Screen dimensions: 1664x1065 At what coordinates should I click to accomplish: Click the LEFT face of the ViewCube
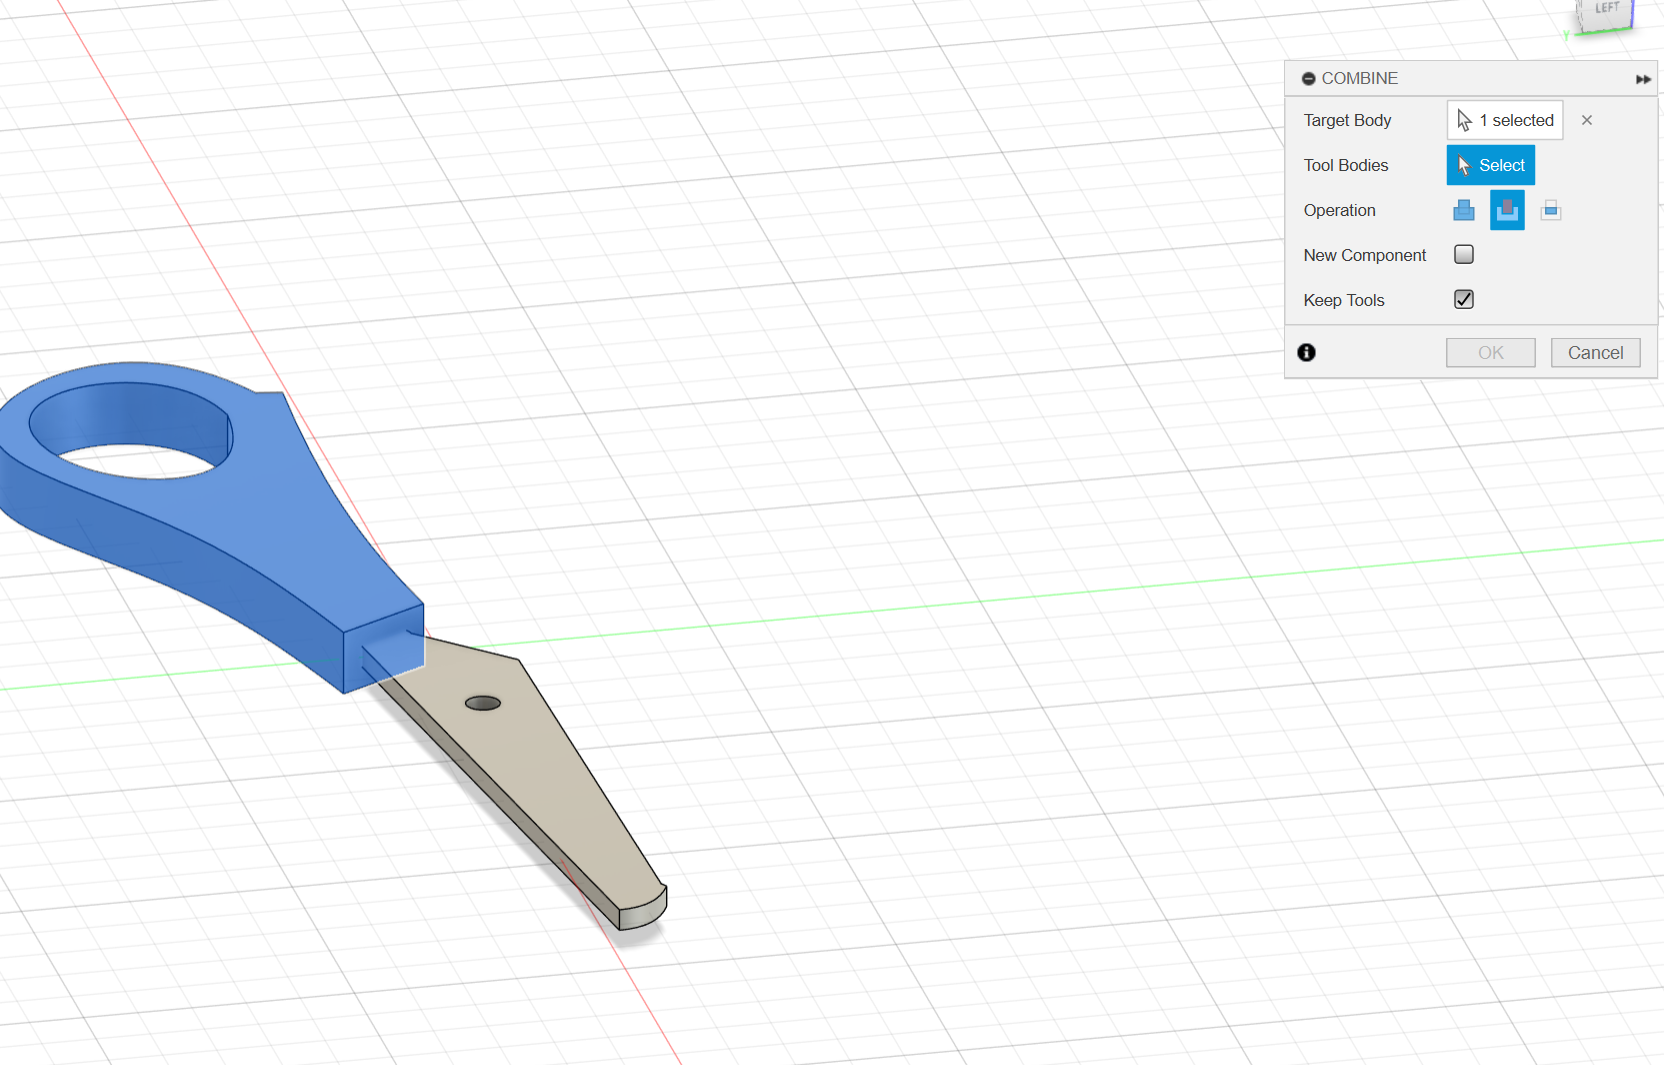point(1605,12)
